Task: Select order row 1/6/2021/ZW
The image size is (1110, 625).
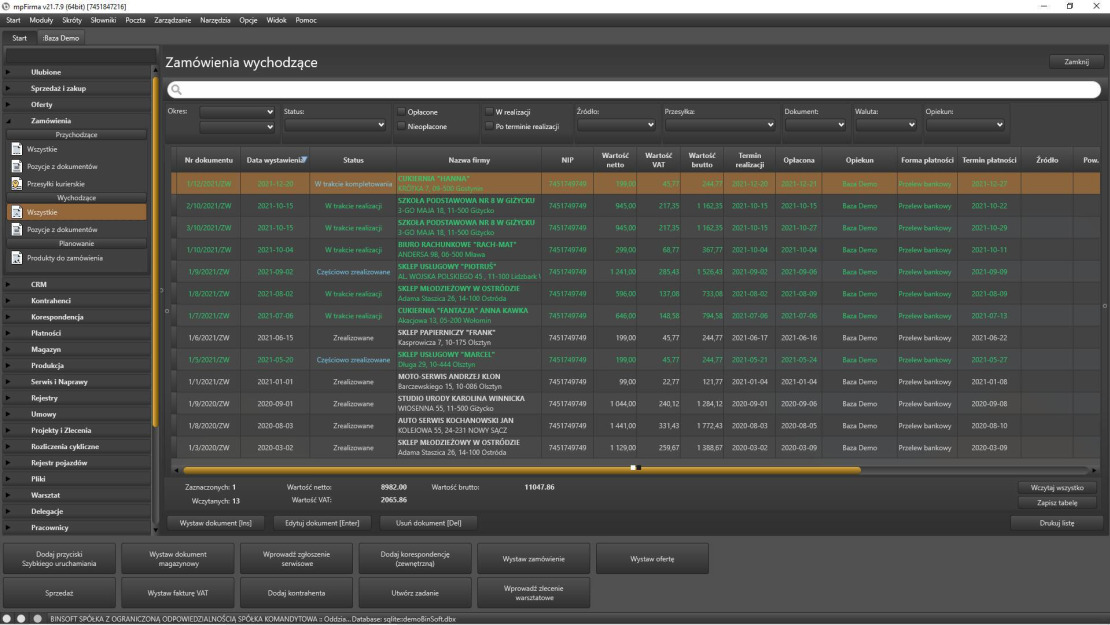Action: pos(636,338)
